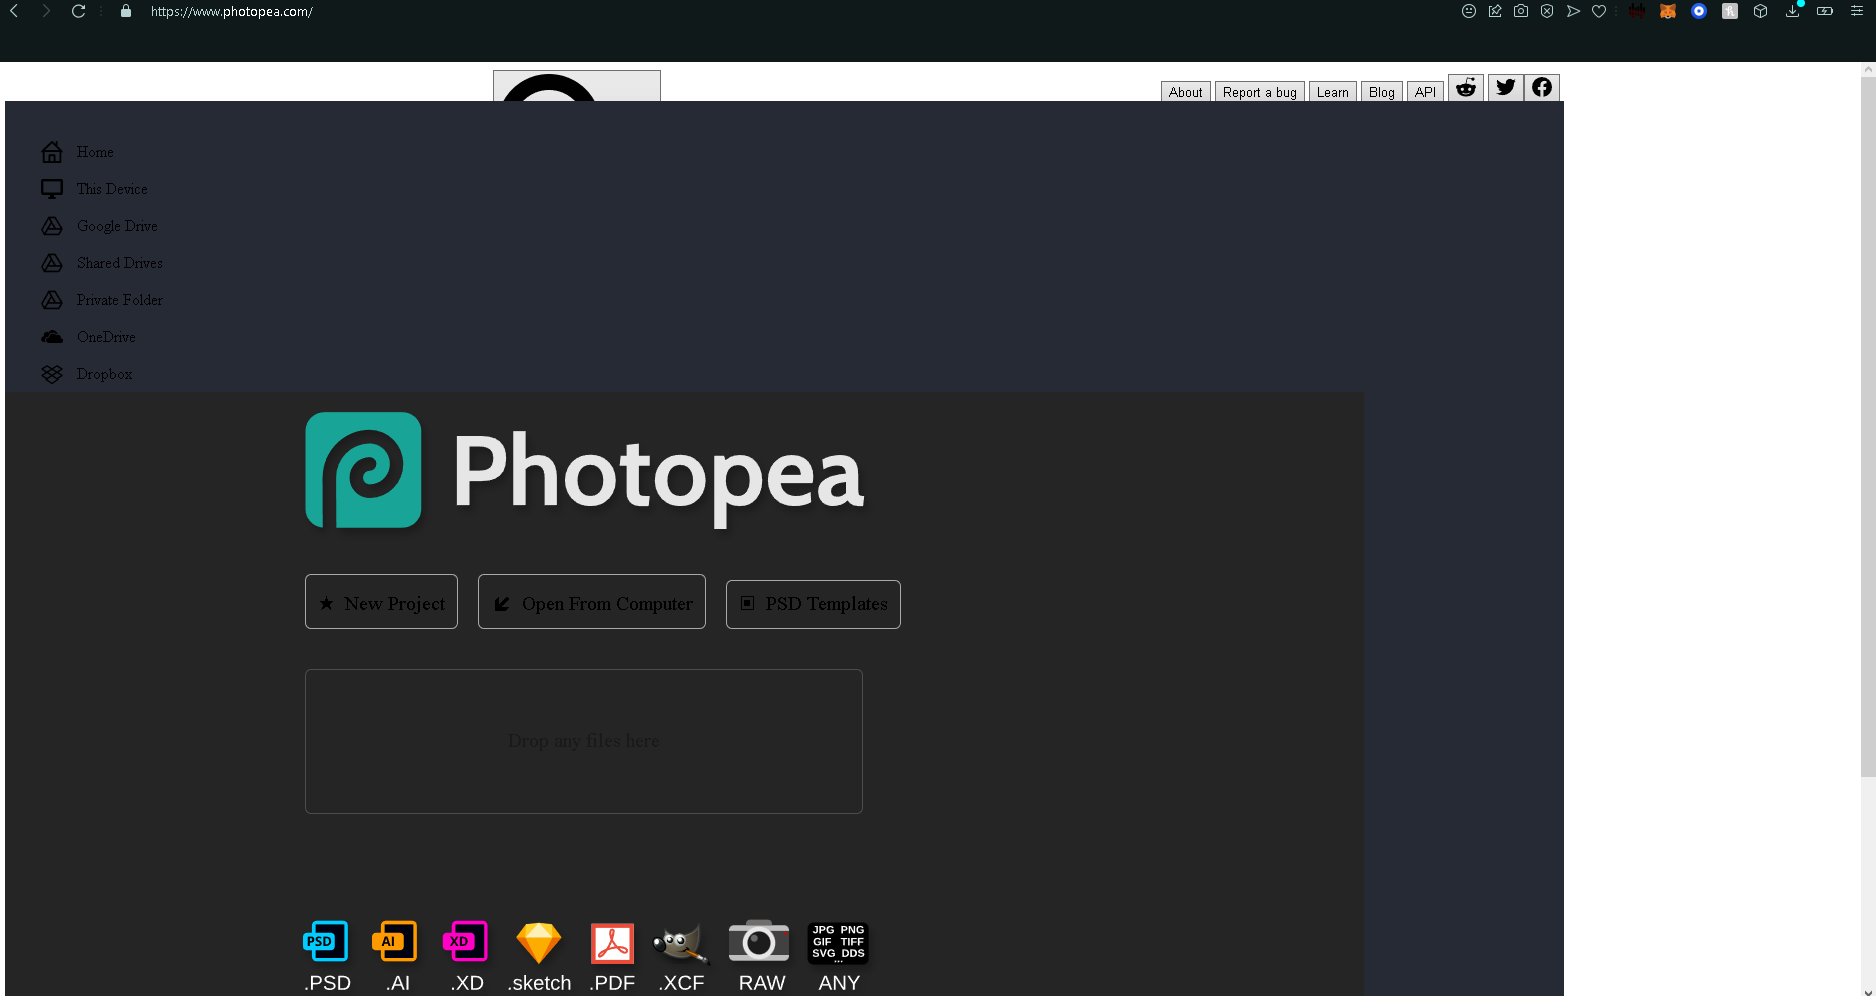Visit Photopea's Reddit page
The width and height of the screenshot is (1876, 996).
pyautogui.click(x=1465, y=87)
